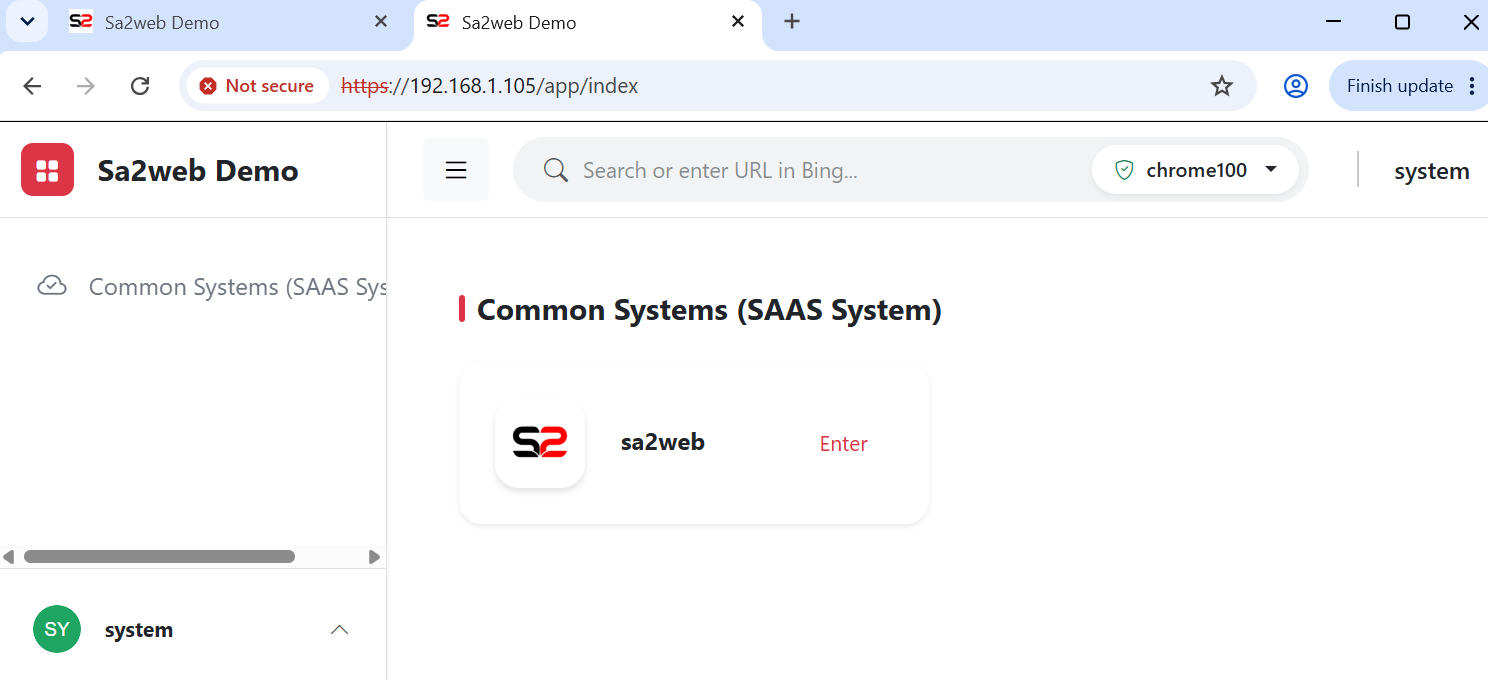
Task: Click the cloud icon in sidebar
Action: point(52,286)
